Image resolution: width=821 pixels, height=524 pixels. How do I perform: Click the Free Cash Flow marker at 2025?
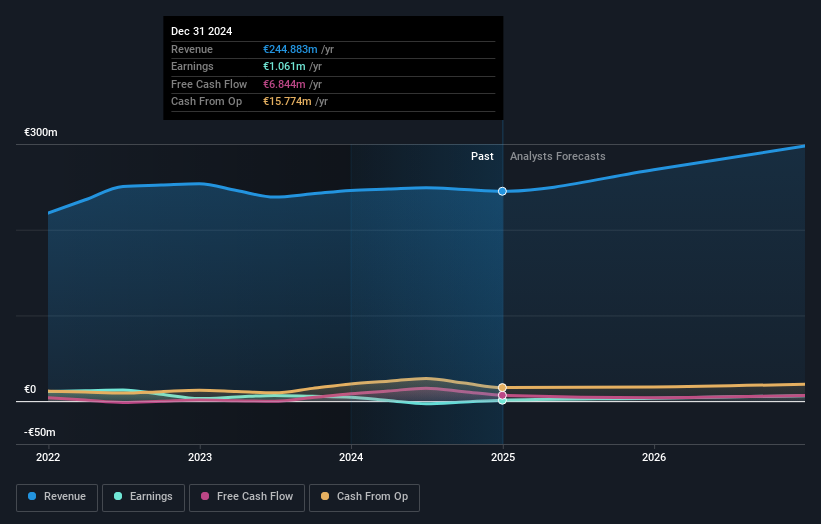coord(502,395)
